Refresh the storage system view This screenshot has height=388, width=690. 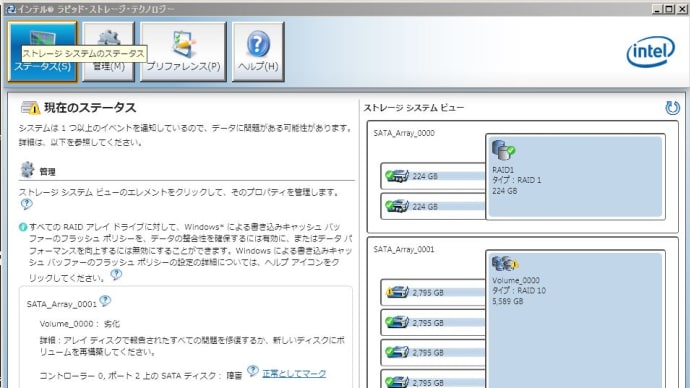(x=672, y=108)
